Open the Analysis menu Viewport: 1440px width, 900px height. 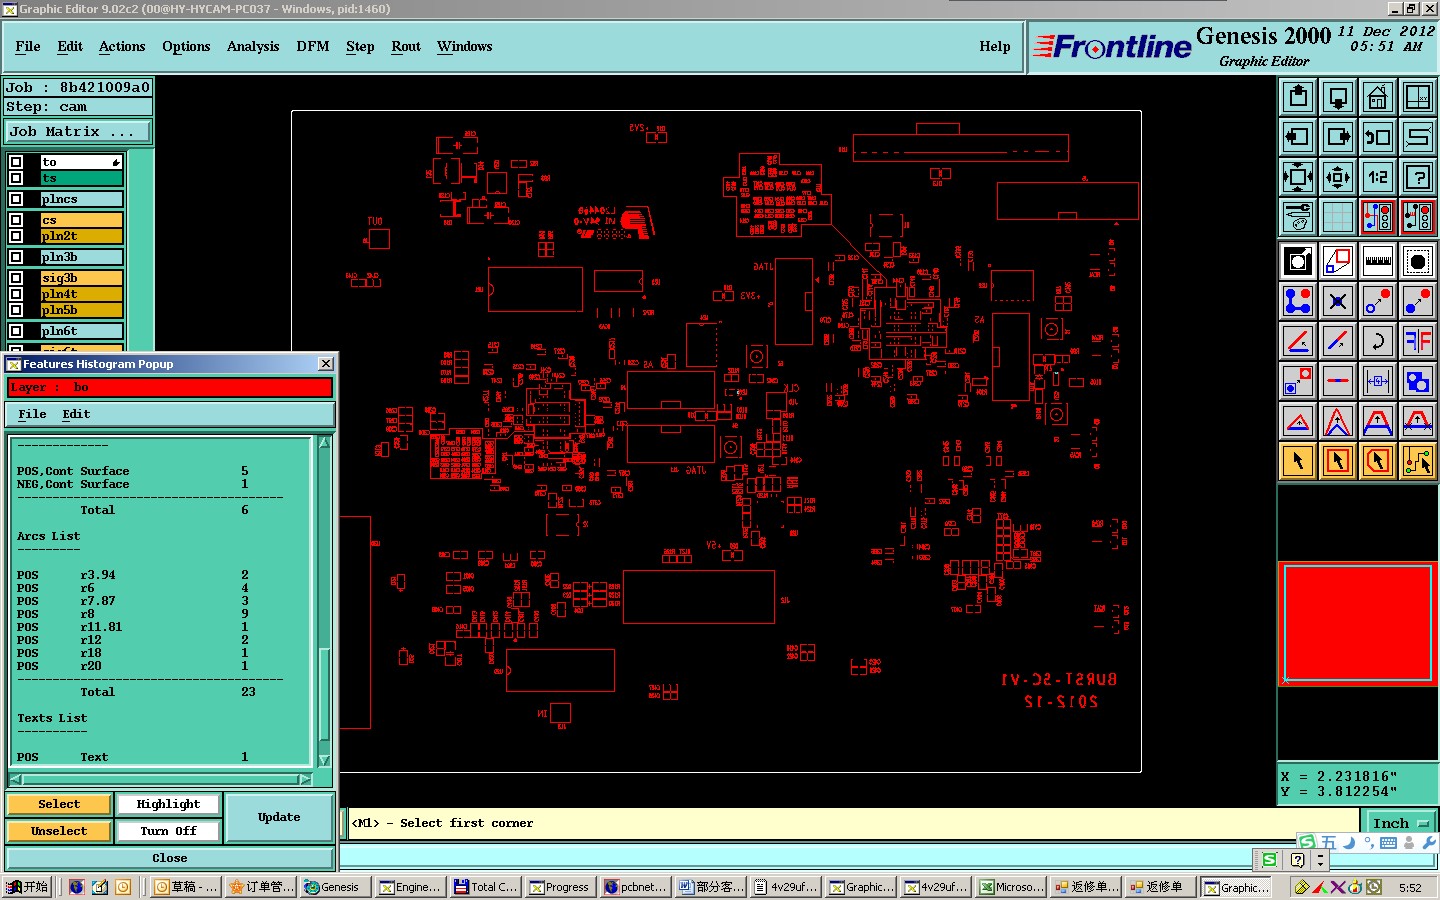[253, 46]
